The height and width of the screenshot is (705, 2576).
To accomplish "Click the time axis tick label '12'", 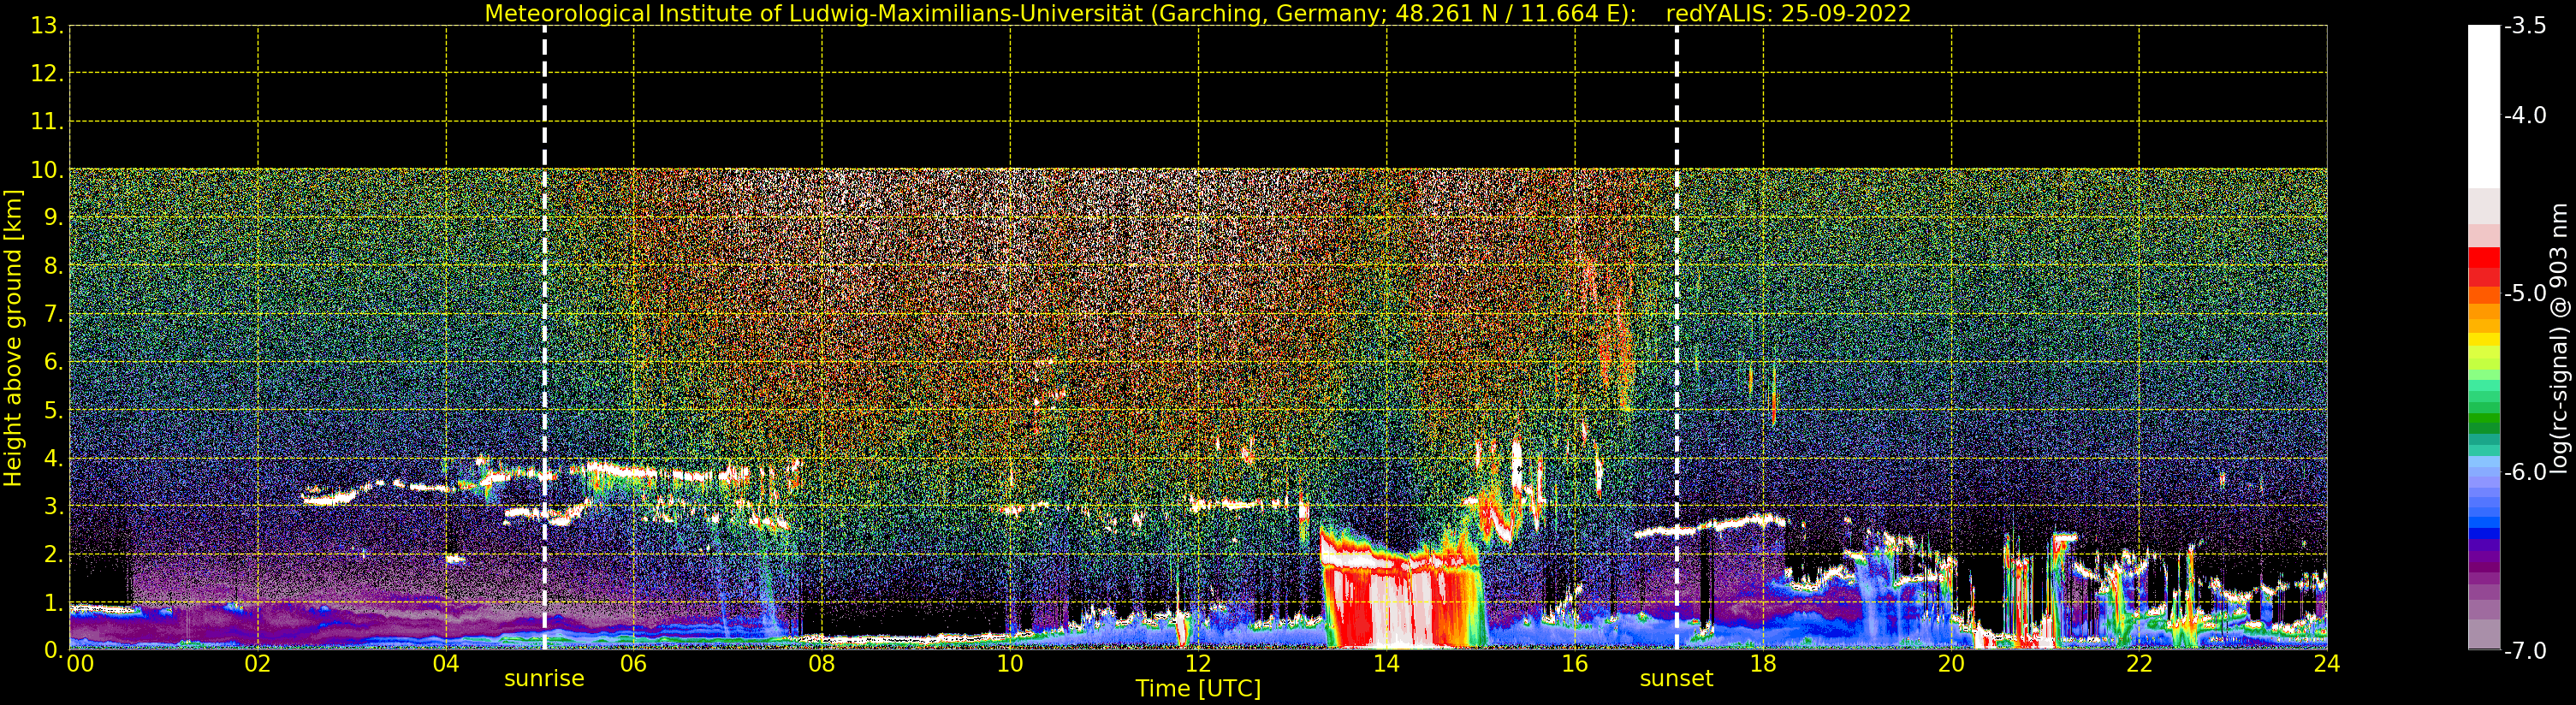I will (x=1198, y=664).
